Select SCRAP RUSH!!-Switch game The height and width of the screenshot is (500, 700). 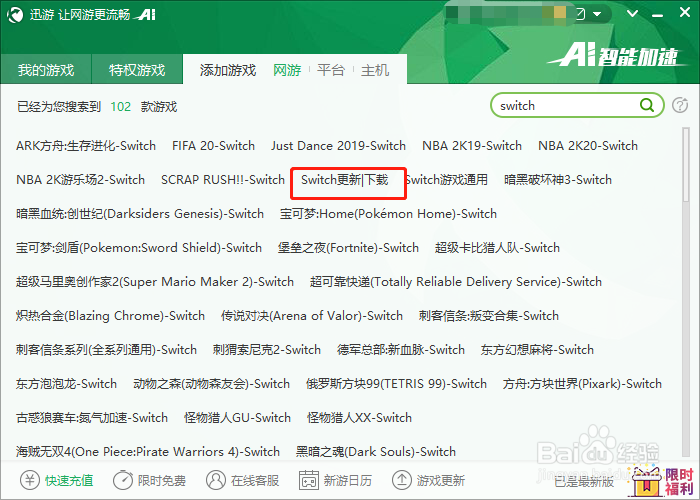tap(223, 179)
